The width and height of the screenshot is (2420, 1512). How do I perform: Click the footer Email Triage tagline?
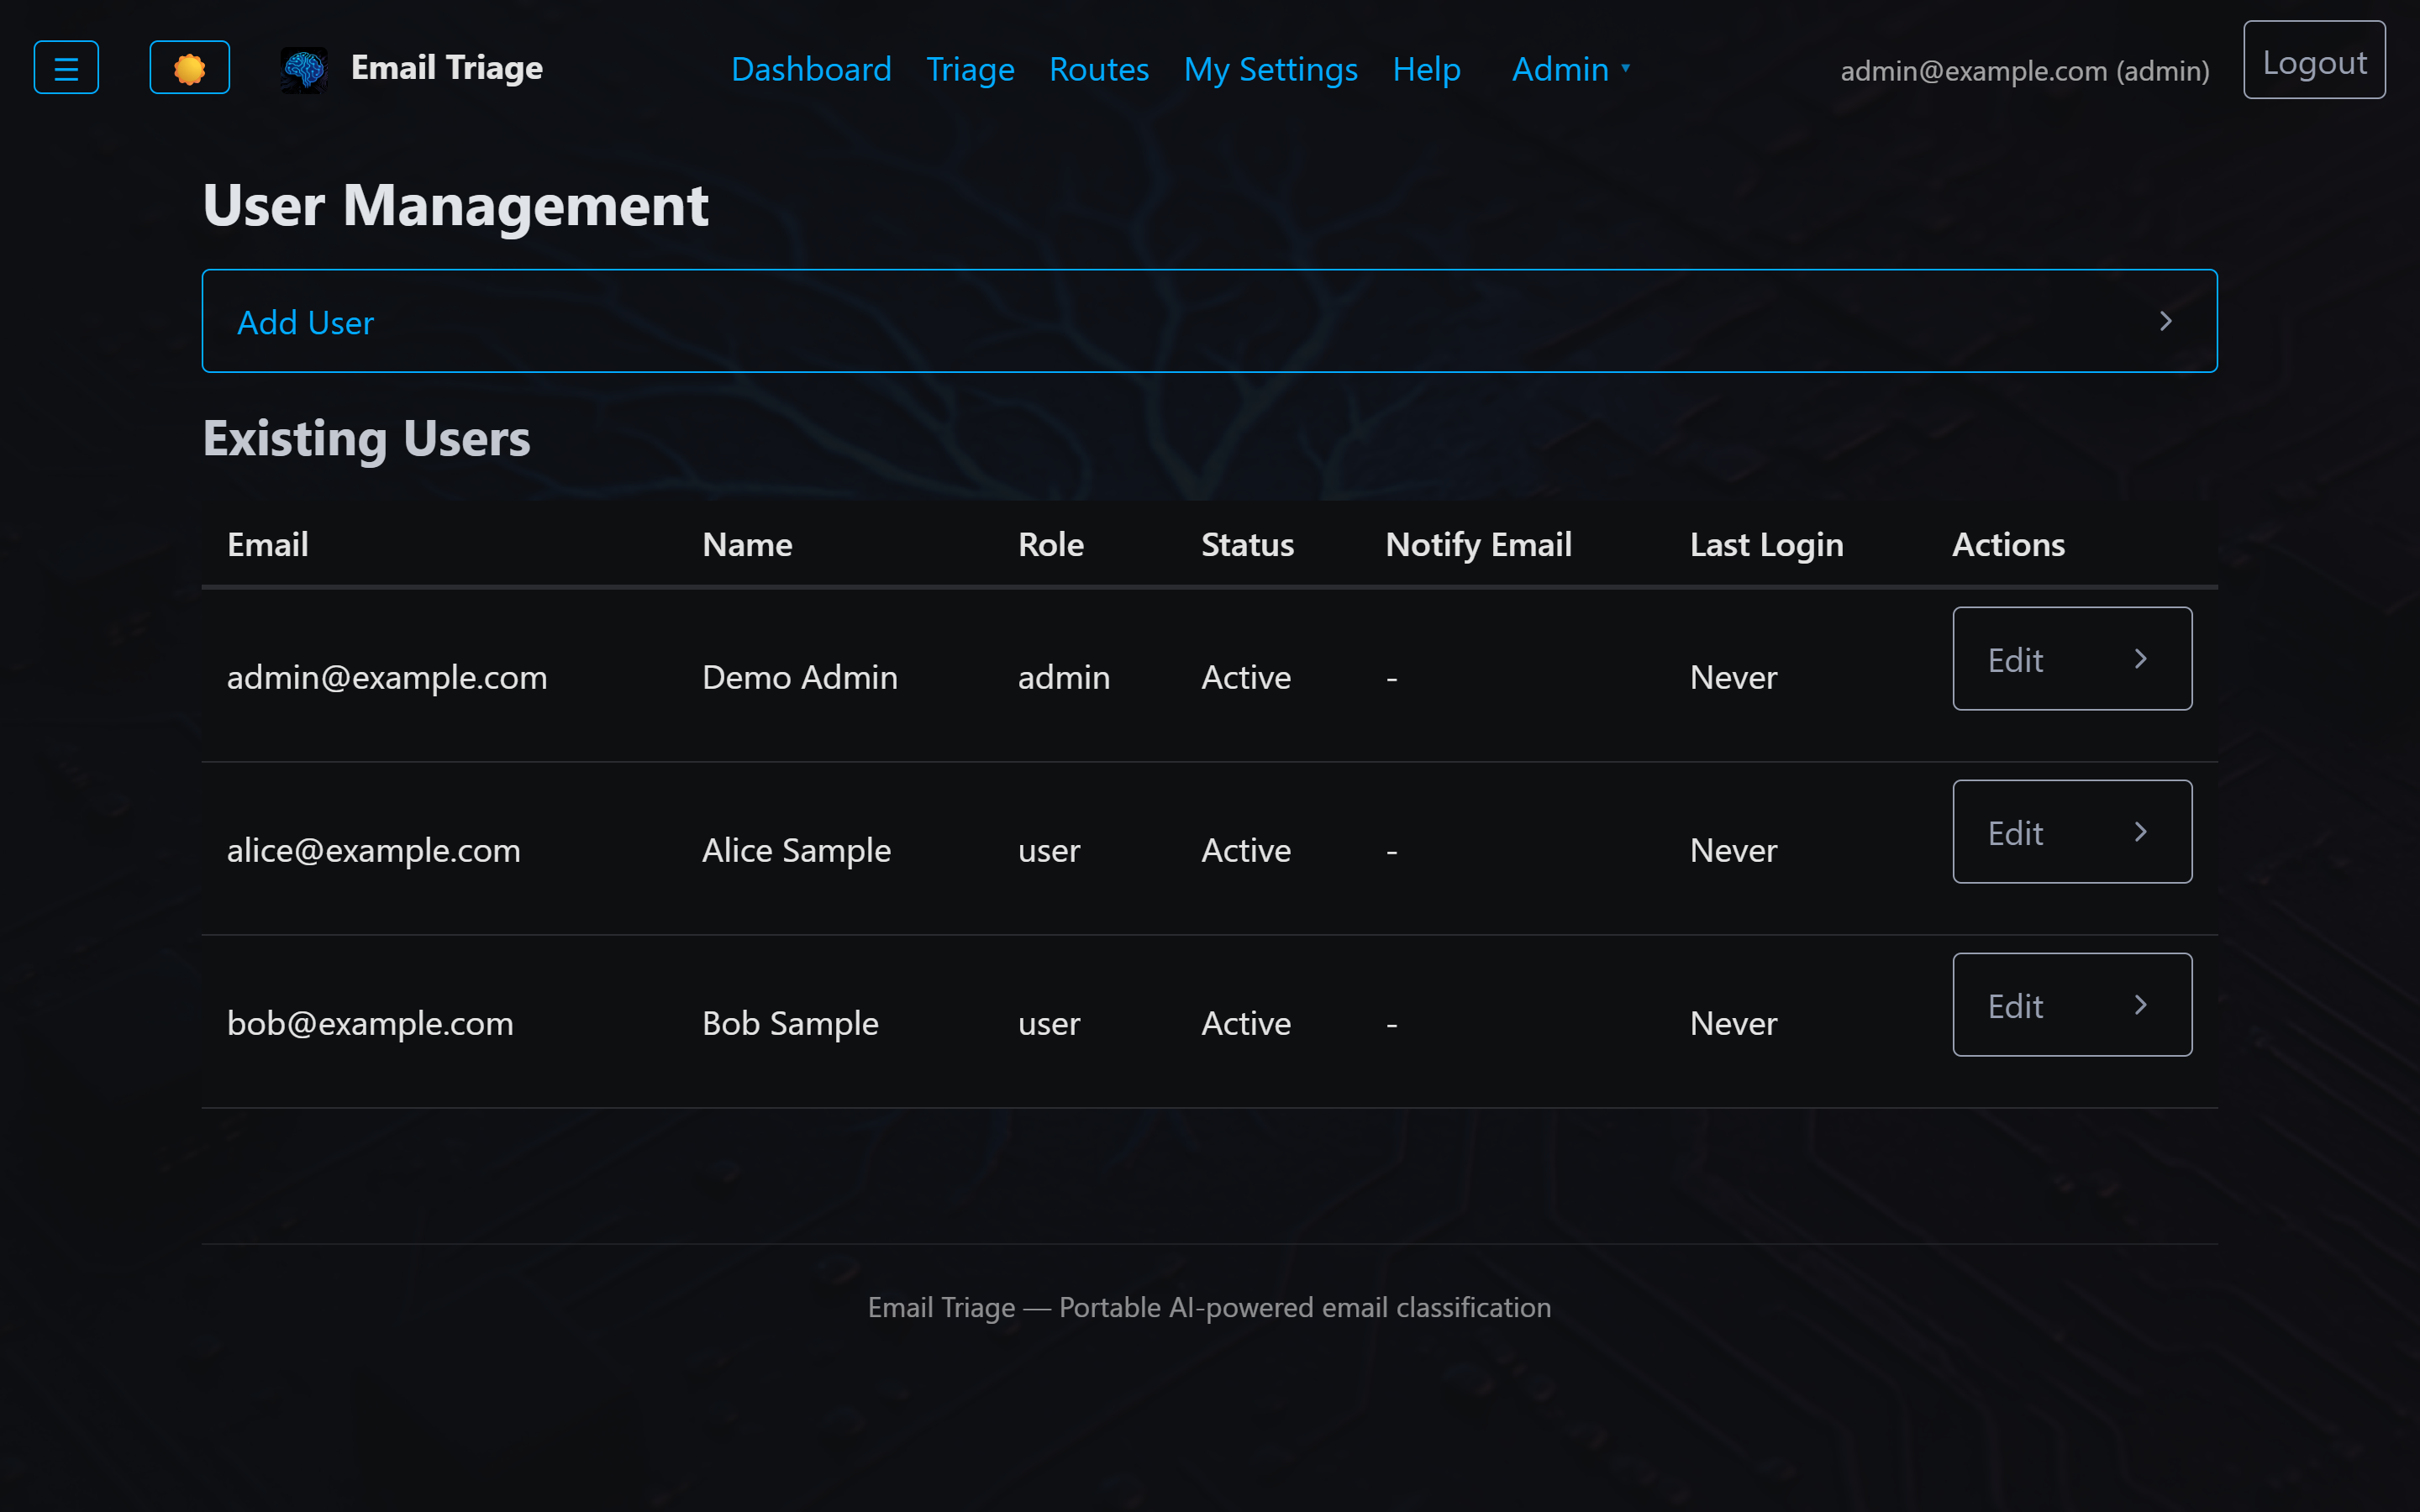point(1209,1307)
